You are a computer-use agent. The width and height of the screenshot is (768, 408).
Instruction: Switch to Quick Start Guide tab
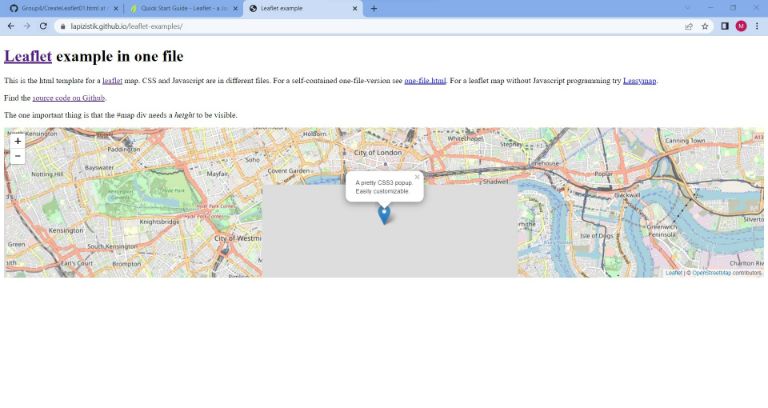(x=180, y=8)
